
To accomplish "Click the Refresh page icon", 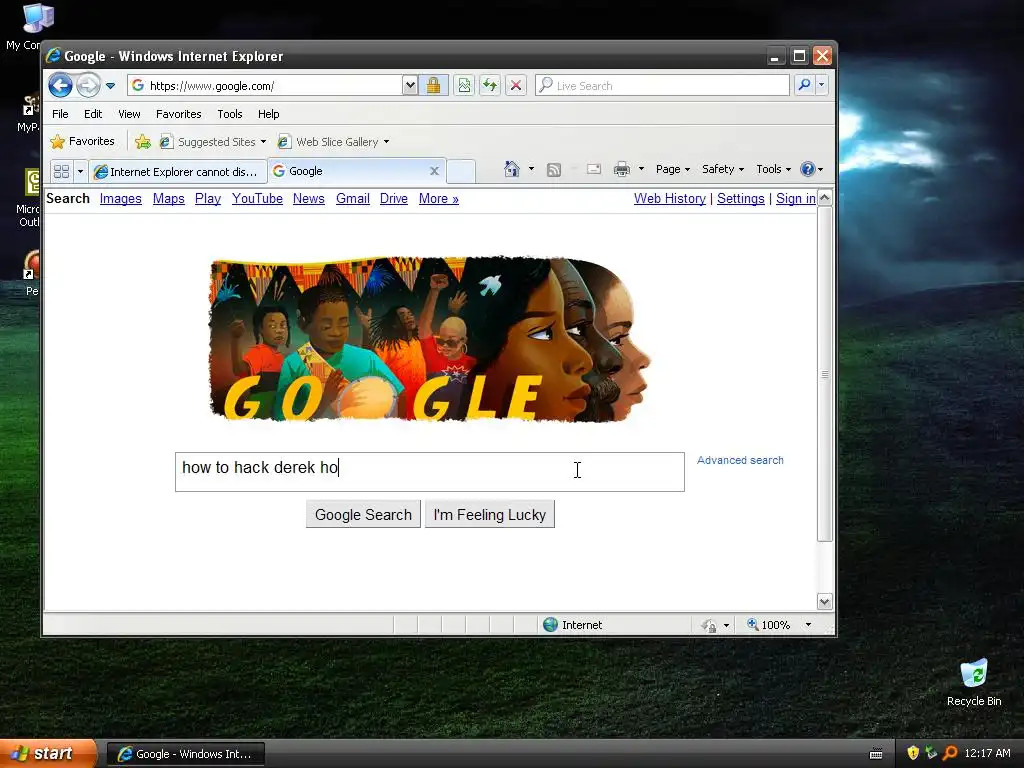I will click(x=490, y=86).
